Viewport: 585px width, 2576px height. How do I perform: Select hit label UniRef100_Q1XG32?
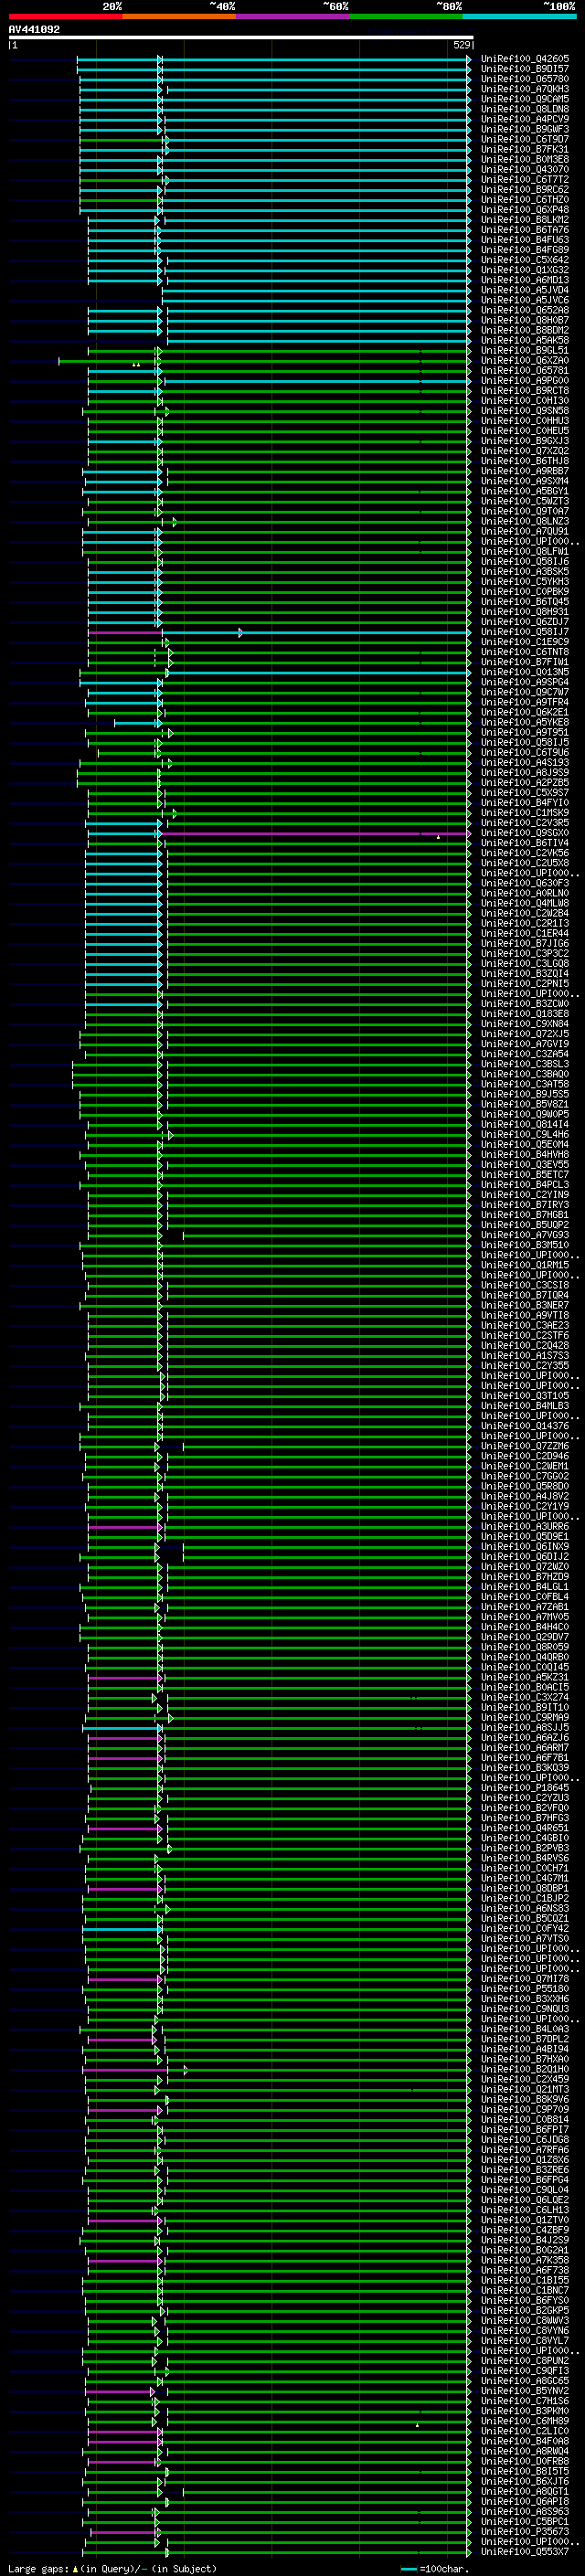pyautogui.click(x=525, y=270)
